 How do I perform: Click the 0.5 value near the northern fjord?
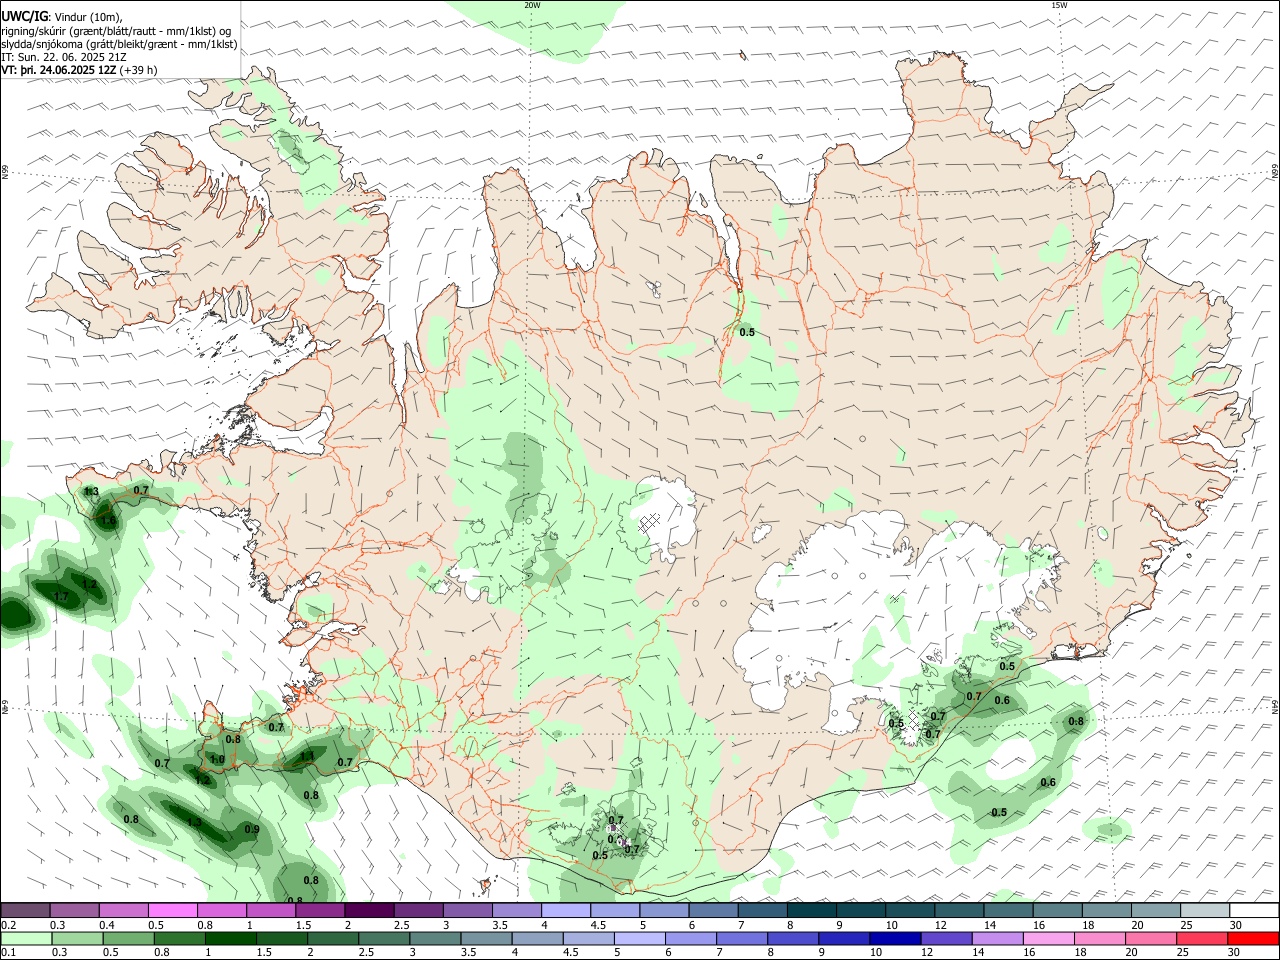[x=747, y=332]
